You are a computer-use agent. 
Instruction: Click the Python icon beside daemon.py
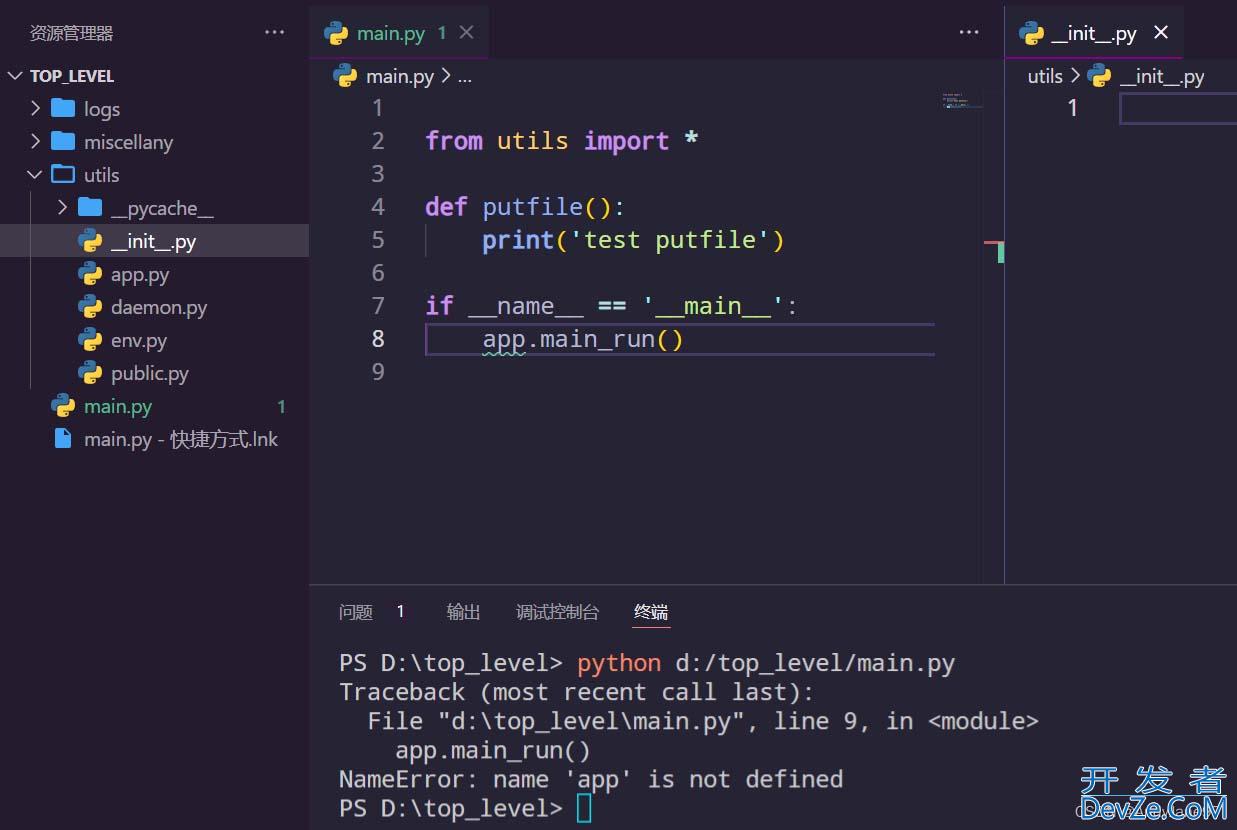point(90,307)
